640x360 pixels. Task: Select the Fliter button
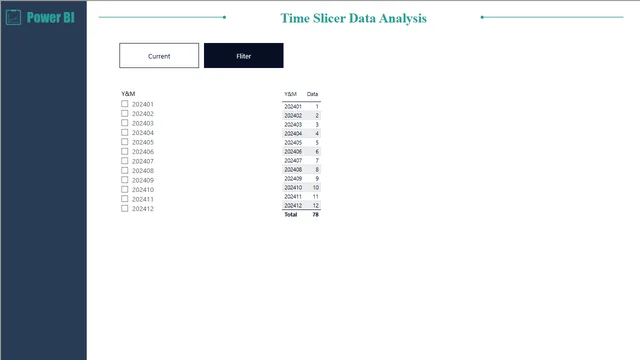244,56
